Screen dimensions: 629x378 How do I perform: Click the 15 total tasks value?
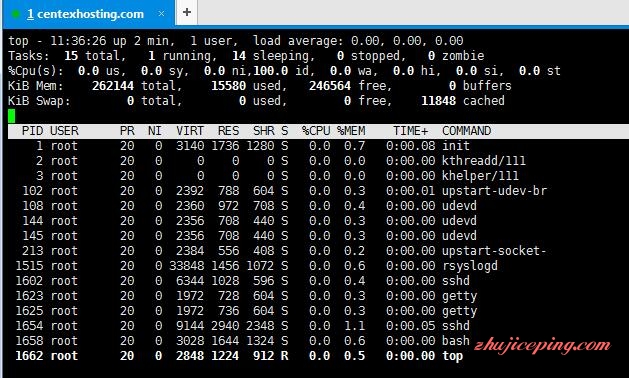[71, 56]
